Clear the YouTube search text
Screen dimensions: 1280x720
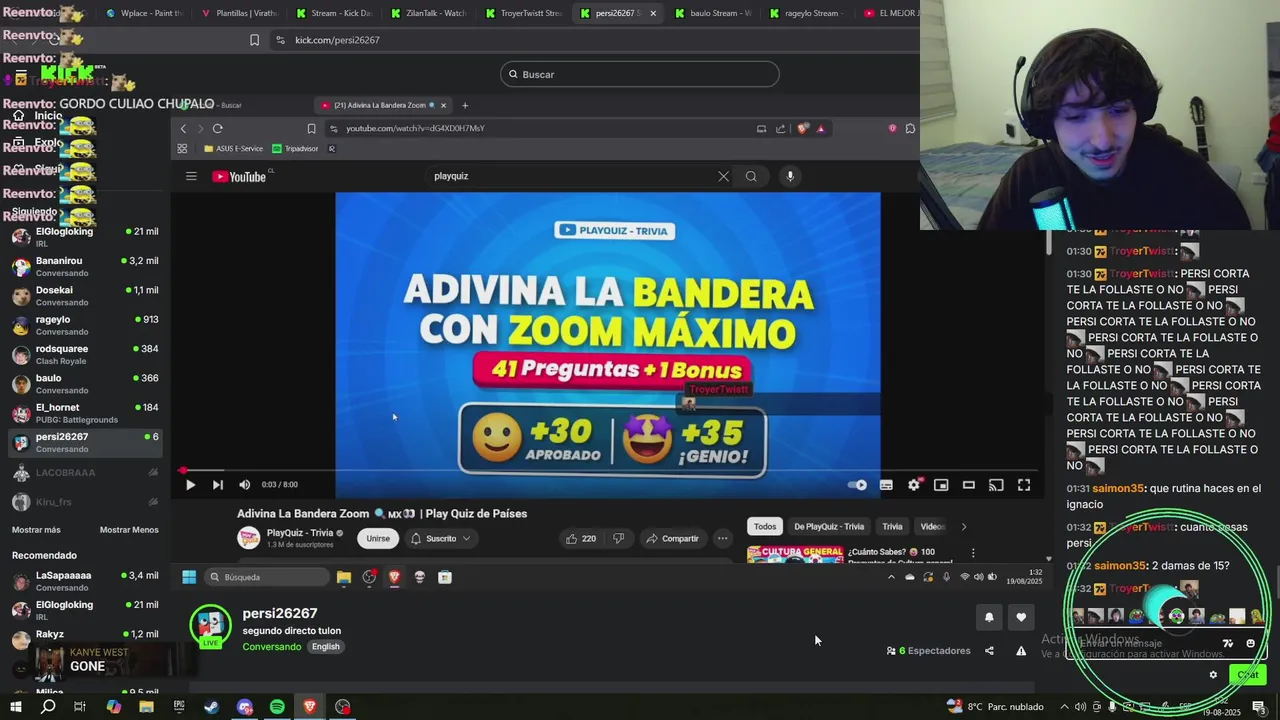[723, 176]
